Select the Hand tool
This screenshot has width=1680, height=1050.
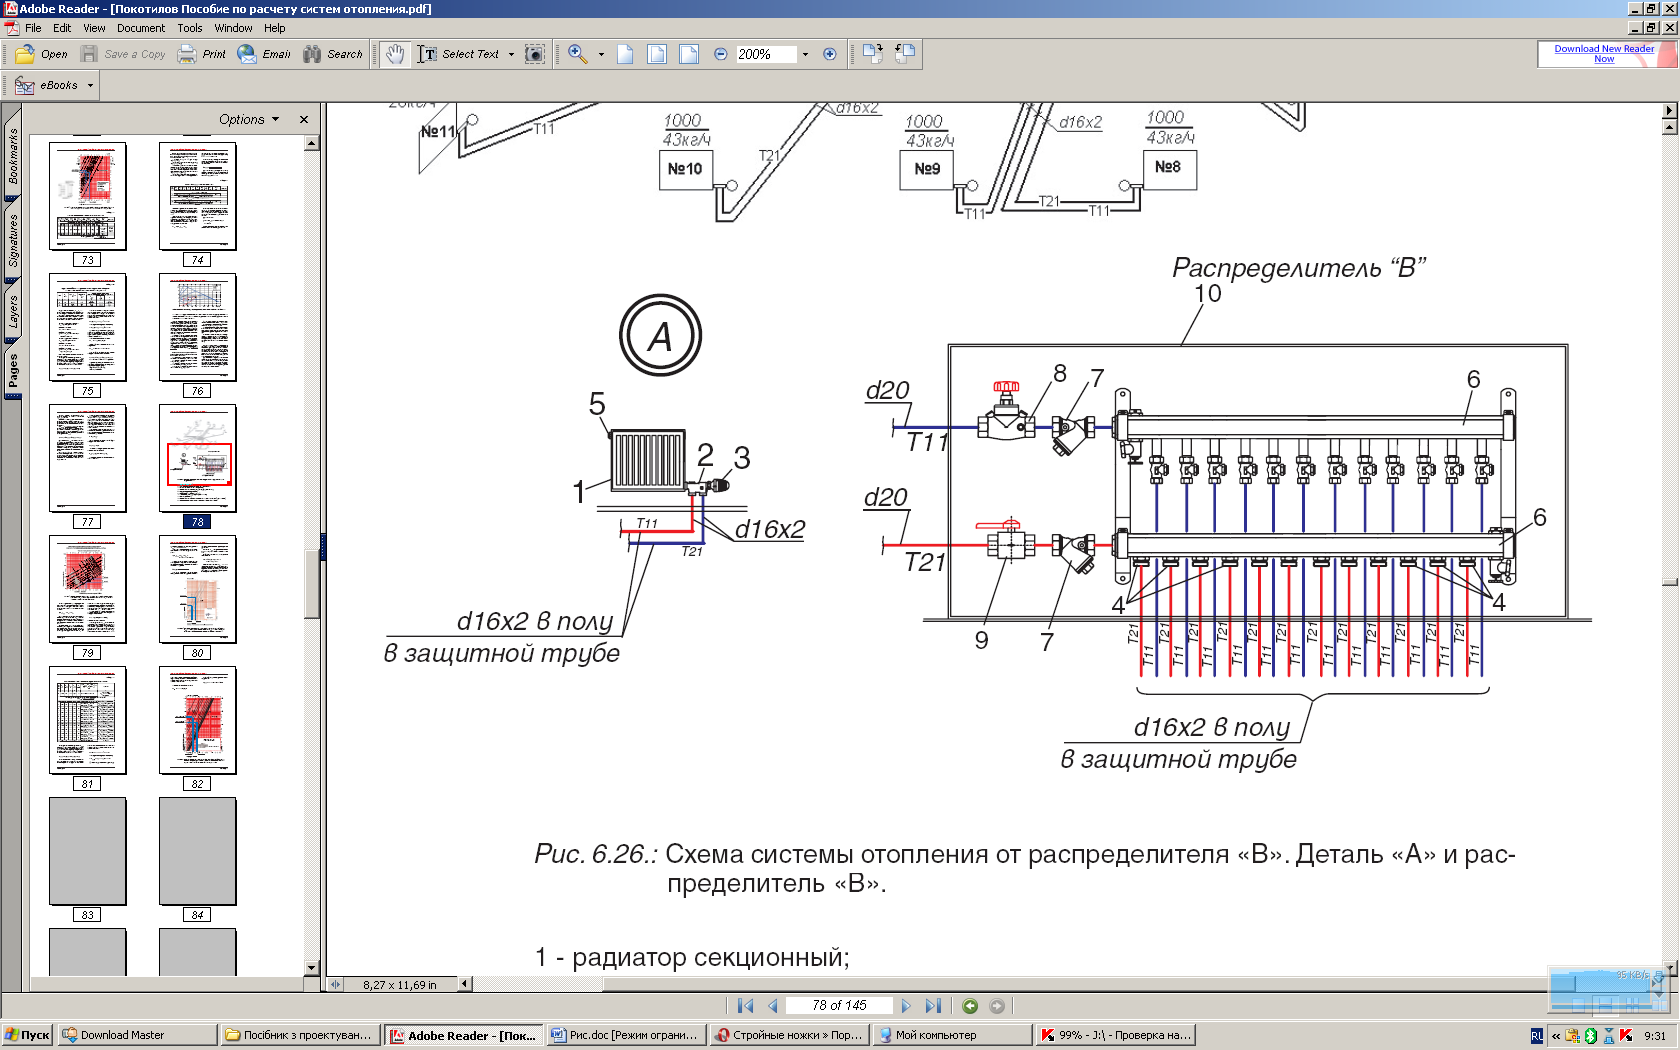click(396, 54)
